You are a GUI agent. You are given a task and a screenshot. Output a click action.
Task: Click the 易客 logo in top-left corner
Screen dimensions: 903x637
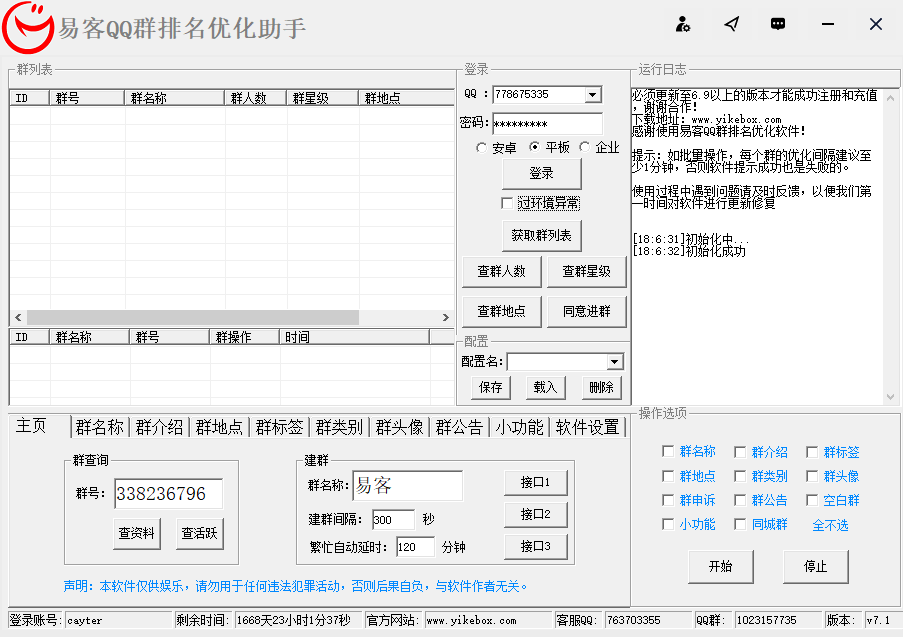30,25
